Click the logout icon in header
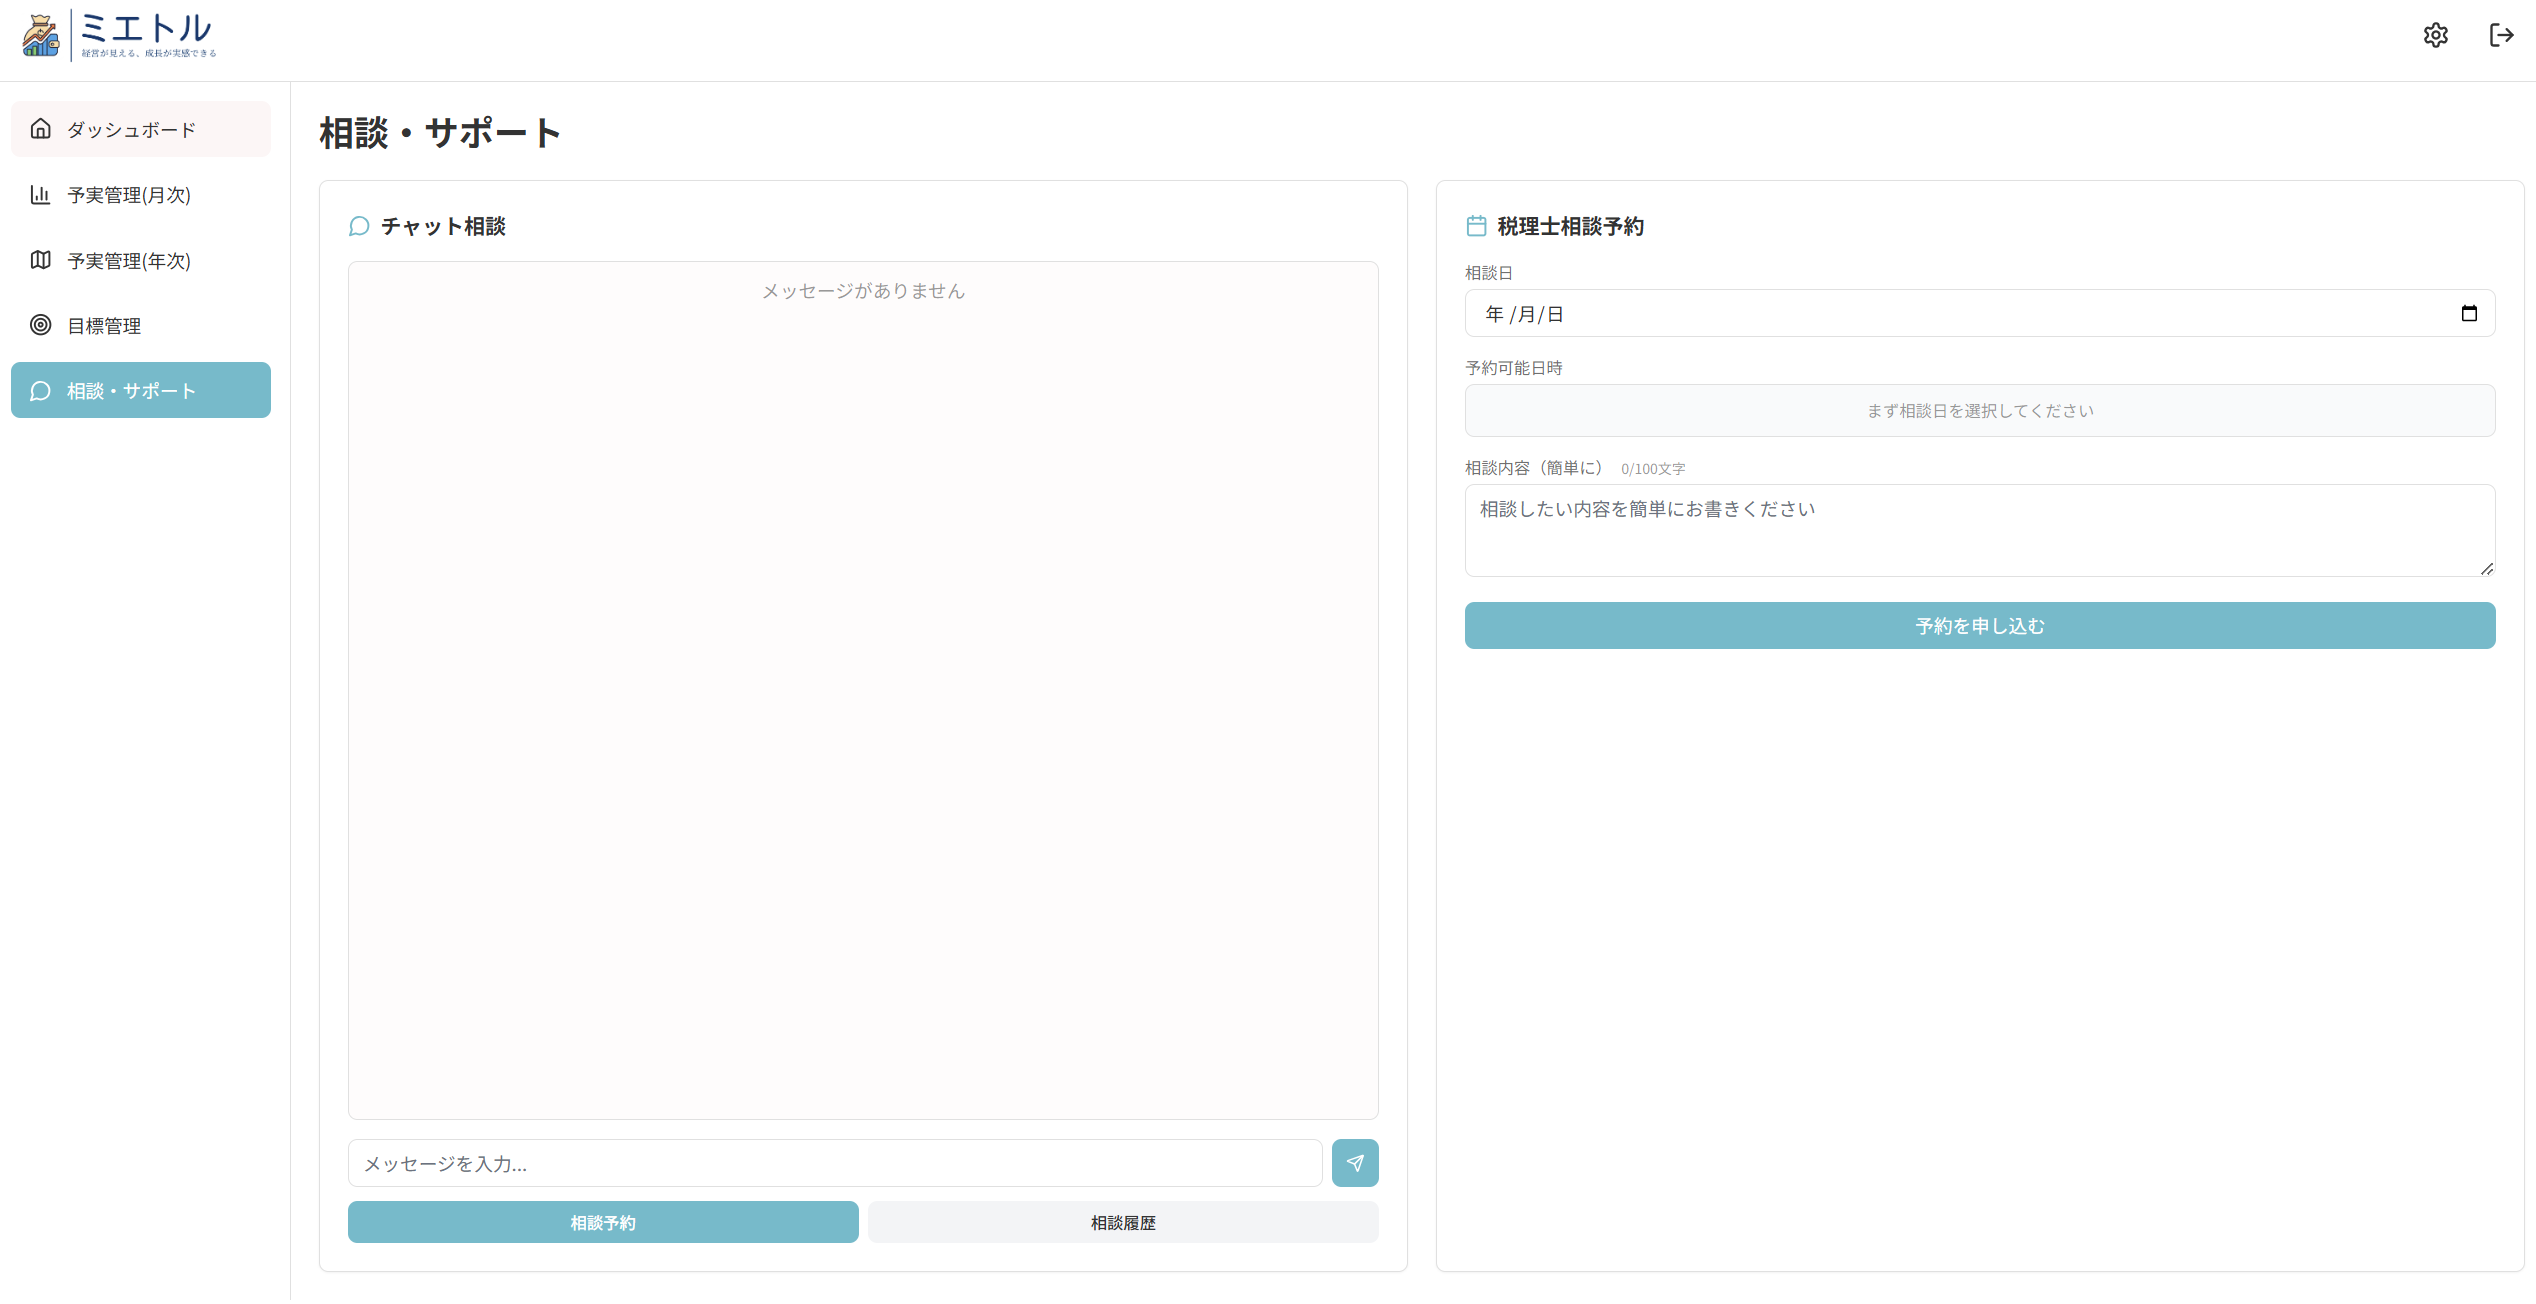 (x=2501, y=36)
